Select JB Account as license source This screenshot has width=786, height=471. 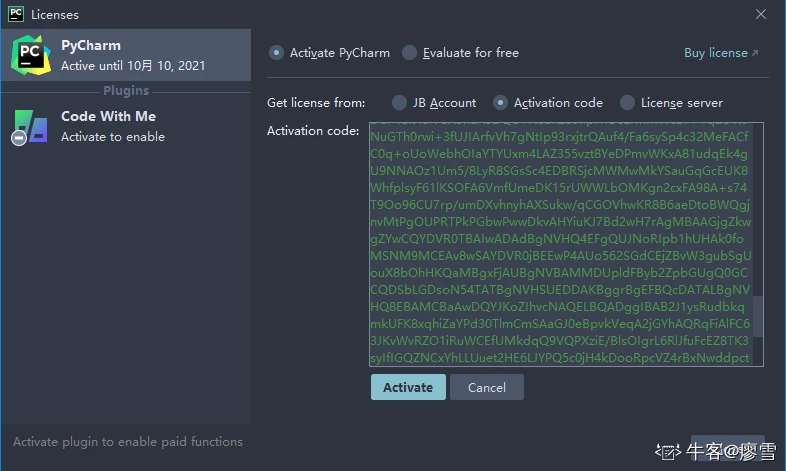400,102
